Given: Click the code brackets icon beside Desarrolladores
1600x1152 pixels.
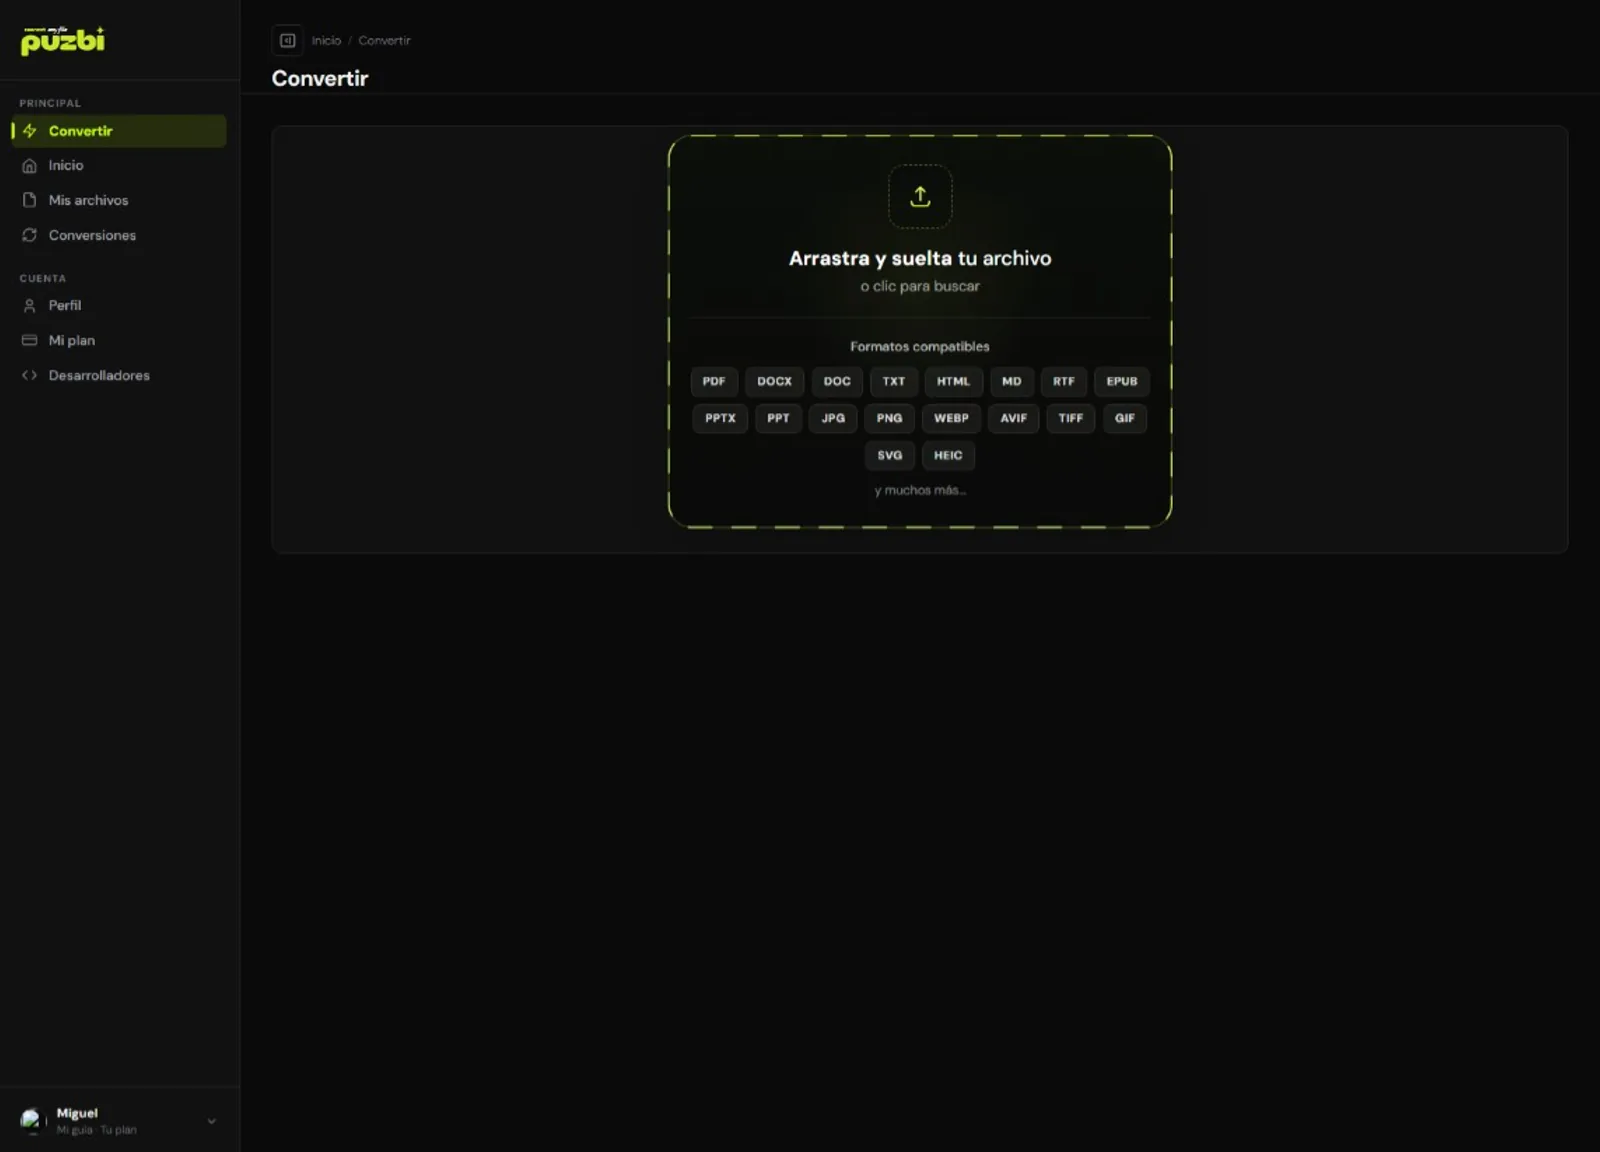Looking at the screenshot, I should click(x=30, y=375).
